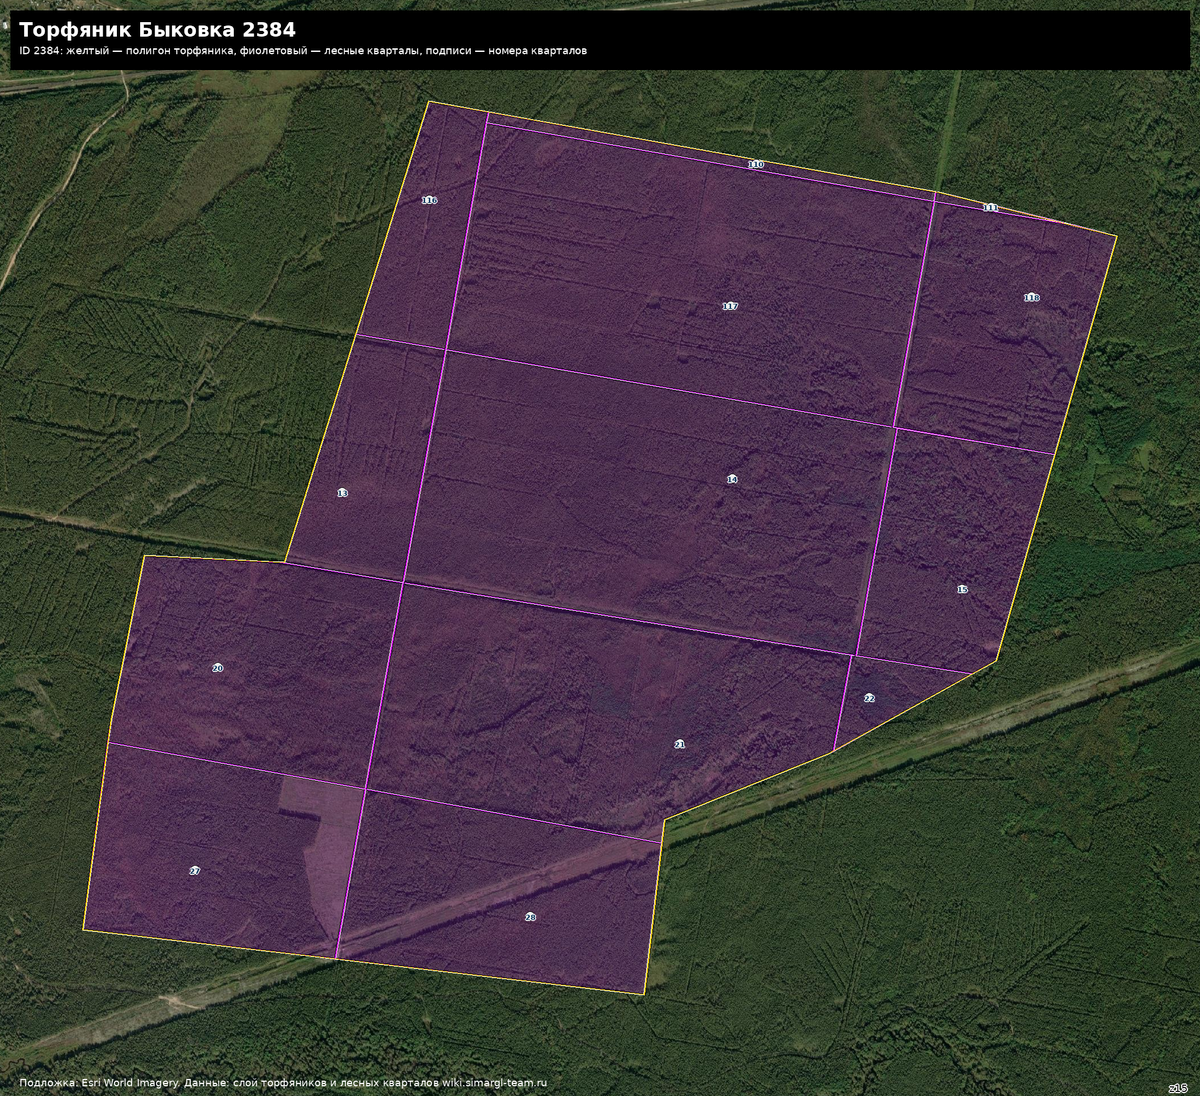The width and height of the screenshot is (1200, 1096).
Task: Select forest quarter label 118
Action: [1031, 298]
